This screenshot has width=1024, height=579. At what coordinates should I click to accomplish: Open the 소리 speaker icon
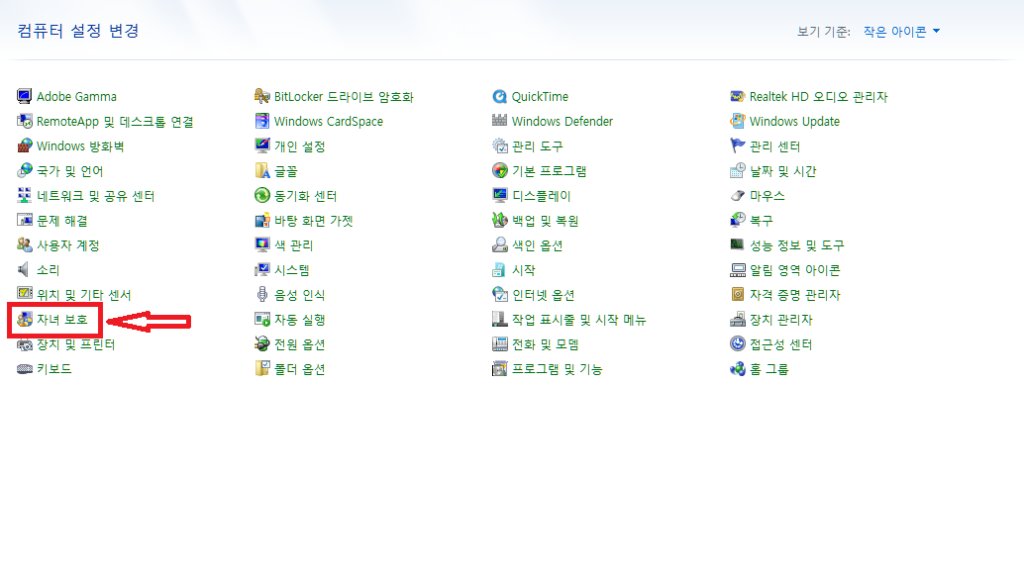click(x=24, y=270)
